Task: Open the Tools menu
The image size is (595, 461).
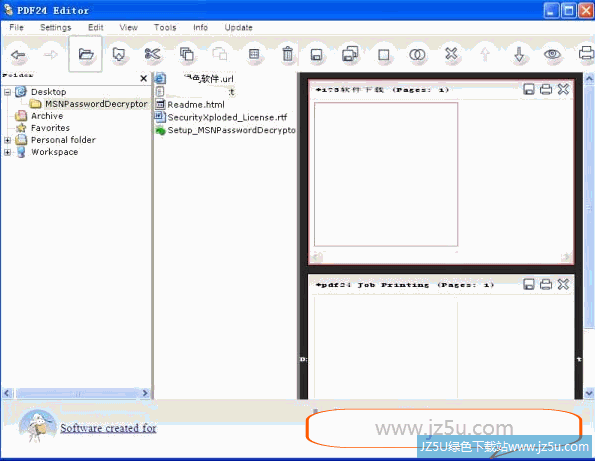Action: pos(165,27)
